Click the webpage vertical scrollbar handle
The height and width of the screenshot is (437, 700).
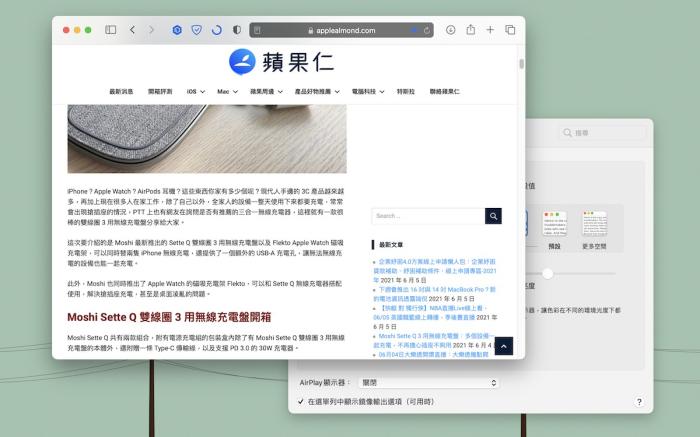click(x=521, y=64)
